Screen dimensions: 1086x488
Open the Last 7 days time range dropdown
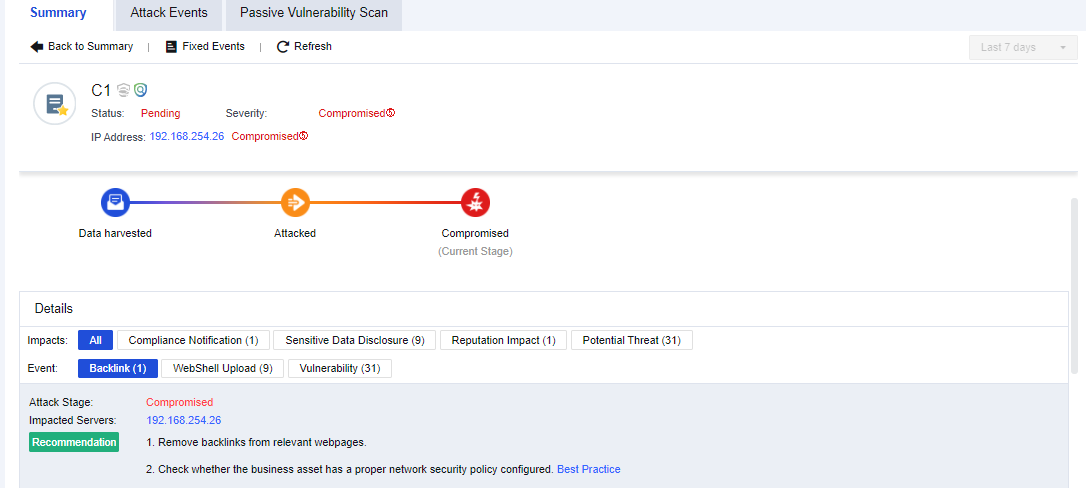[x=1022, y=48]
